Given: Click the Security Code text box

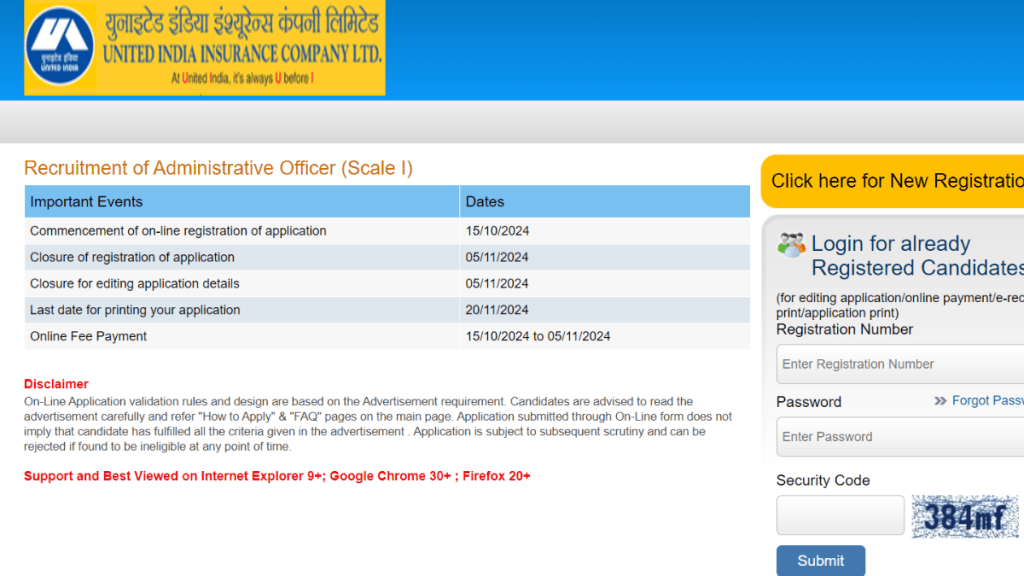Looking at the screenshot, I should pos(840,516).
